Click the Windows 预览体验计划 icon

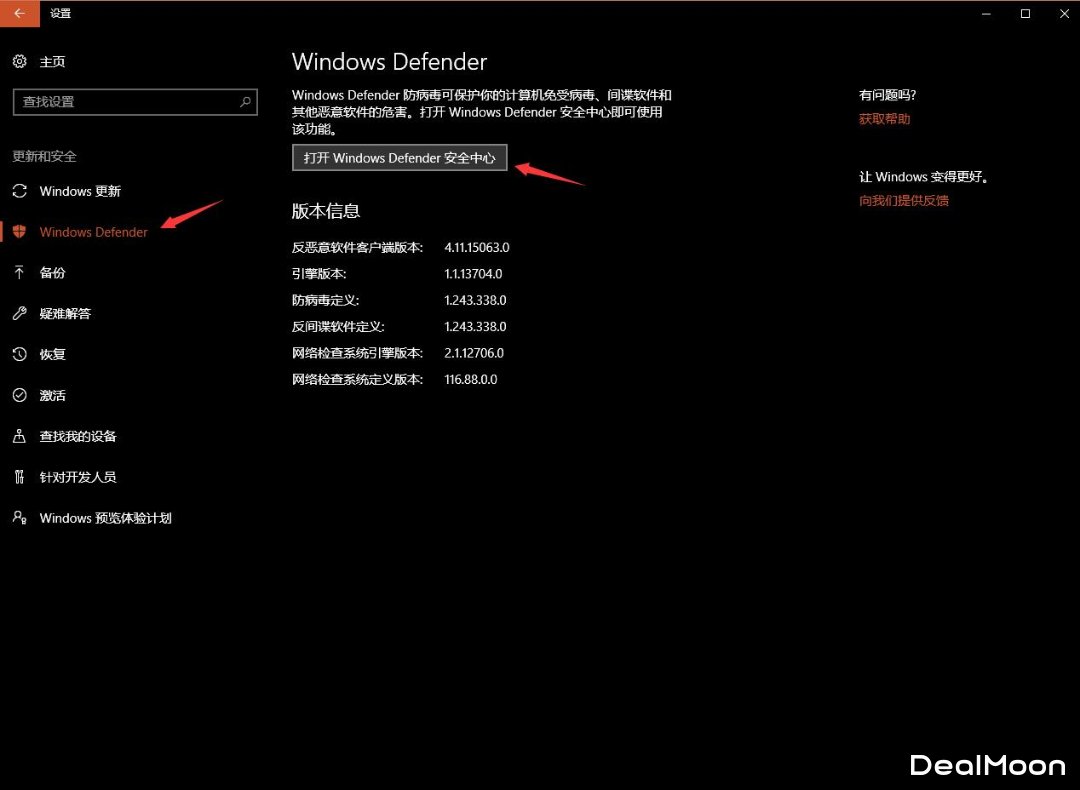pos(19,518)
